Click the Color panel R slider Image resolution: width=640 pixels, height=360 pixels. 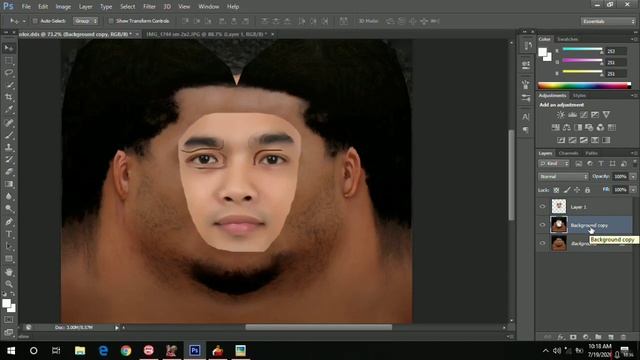(582, 50)
